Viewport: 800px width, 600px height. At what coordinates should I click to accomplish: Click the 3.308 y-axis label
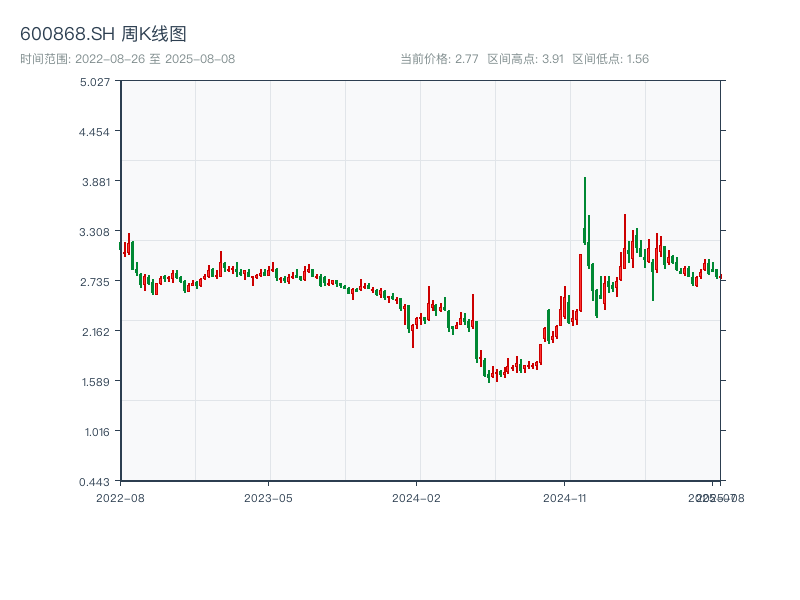pyautogui.click(x=95, y=232)
